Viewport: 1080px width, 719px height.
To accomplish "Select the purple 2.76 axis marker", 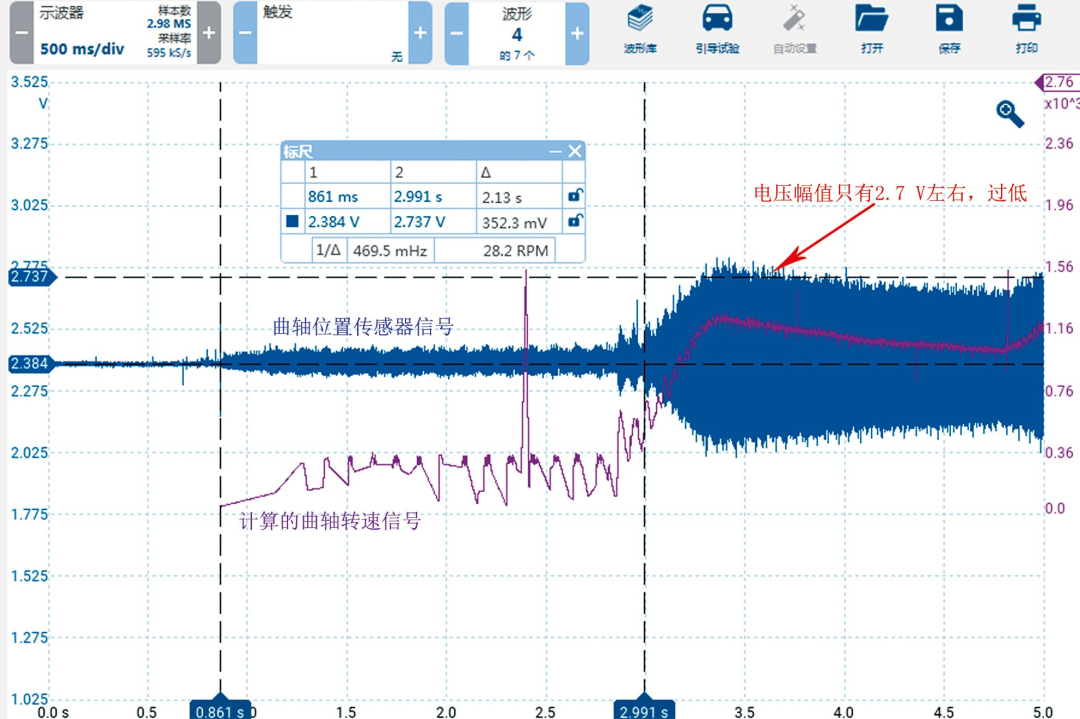I will tap(1057, 83).
